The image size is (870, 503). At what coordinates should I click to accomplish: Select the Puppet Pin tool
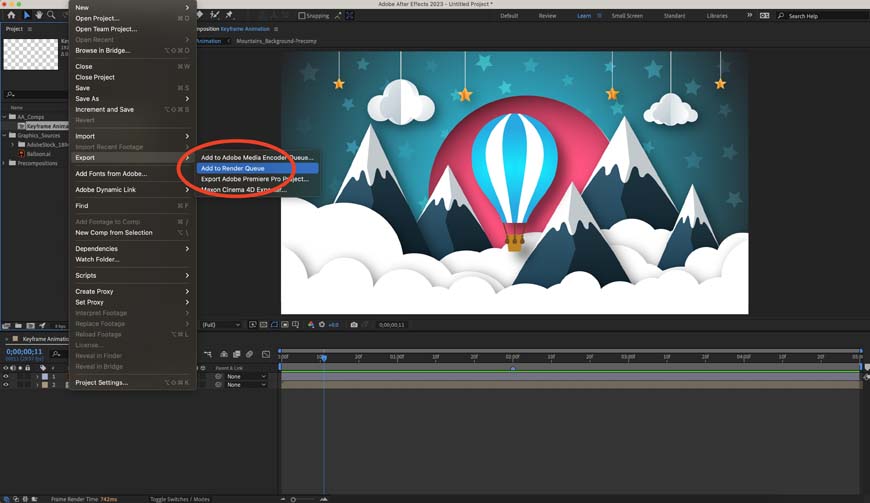(x=229, y=16)
